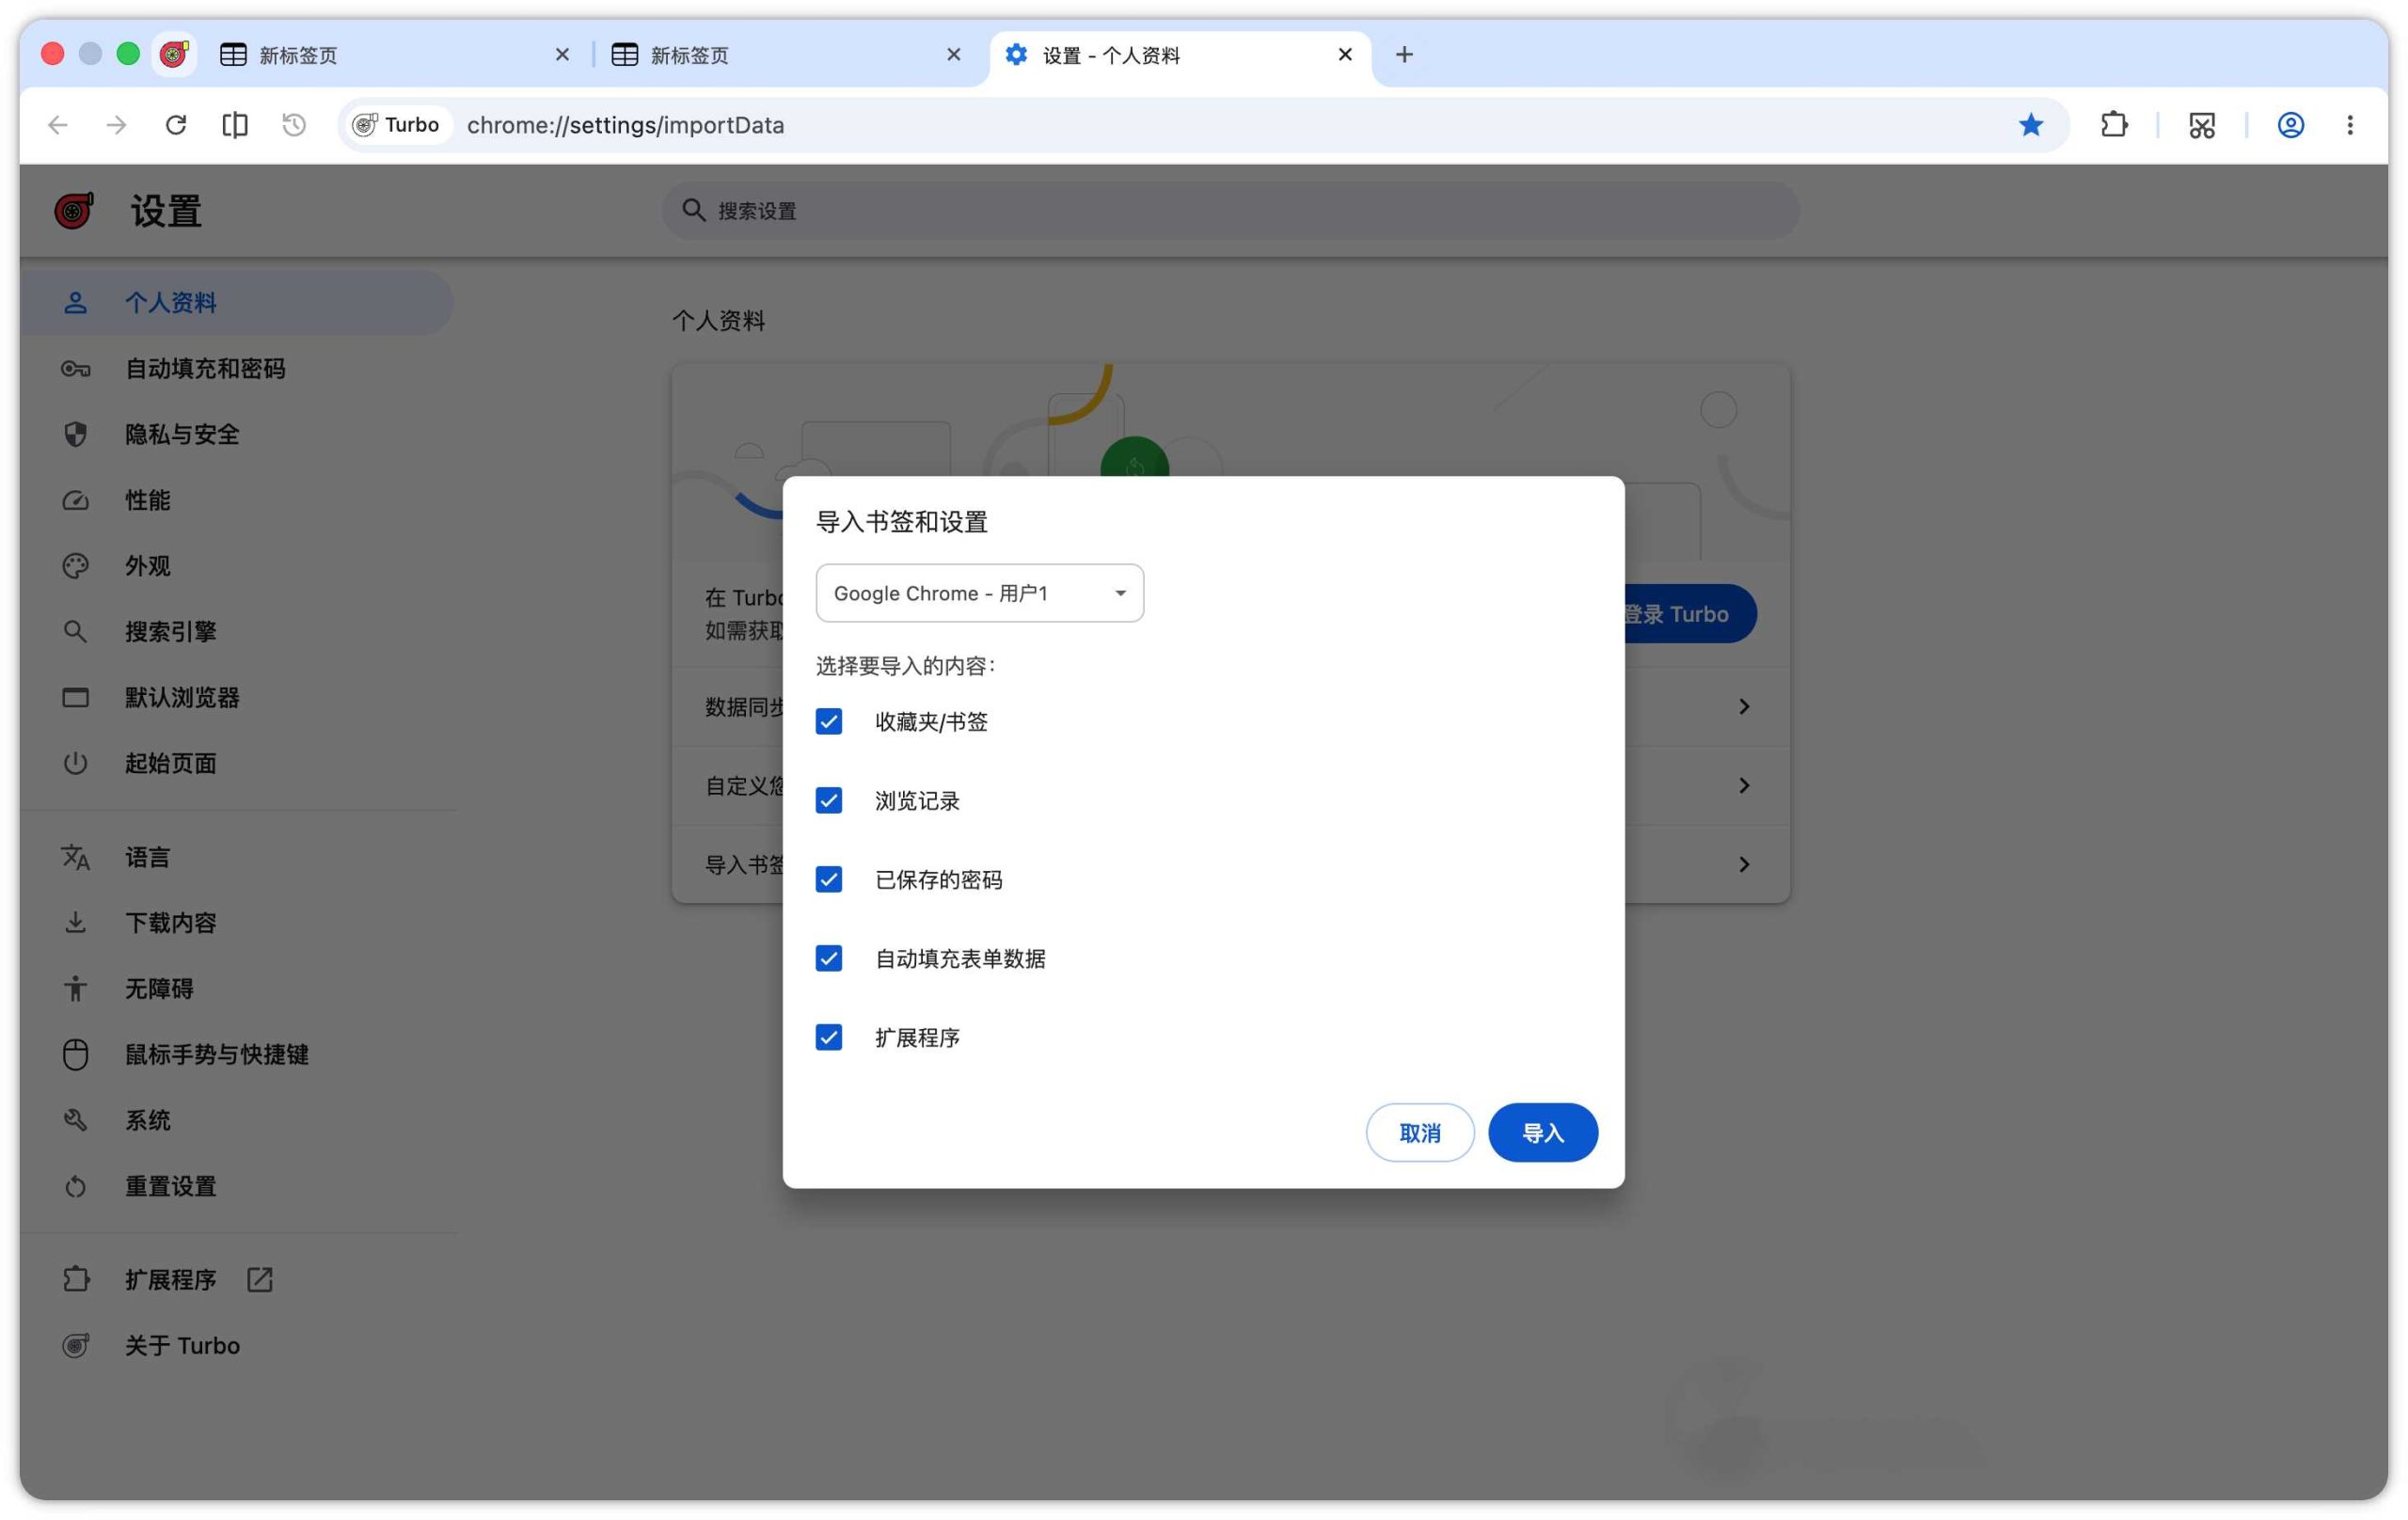Image resolution: width=2408 pixels, height=1520 pixels.
Task: Uncheck 扩展程序 checkbox in import dialog
Action: [x=829, y=1038]
